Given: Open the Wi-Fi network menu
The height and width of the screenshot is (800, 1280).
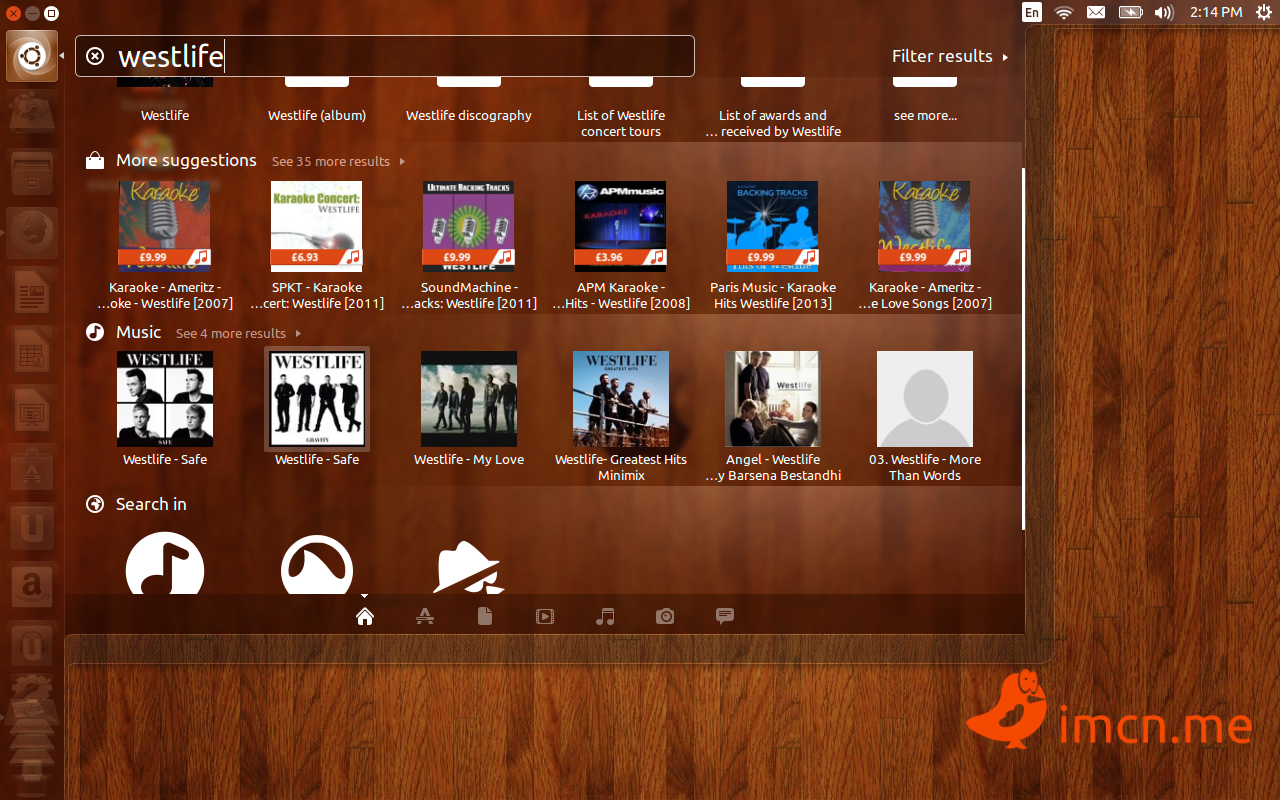Looking at the screenshot, I should [x=1064, y=12].
